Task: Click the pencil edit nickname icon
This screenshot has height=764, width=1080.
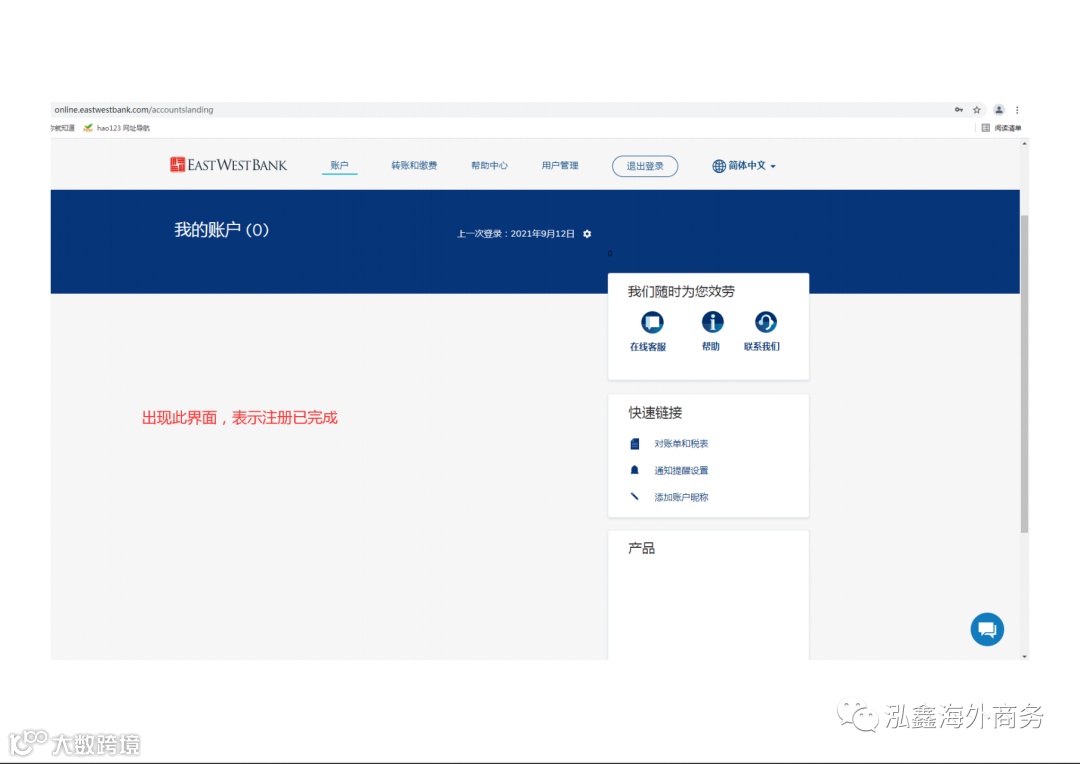Action: click(x=635, y=496)
